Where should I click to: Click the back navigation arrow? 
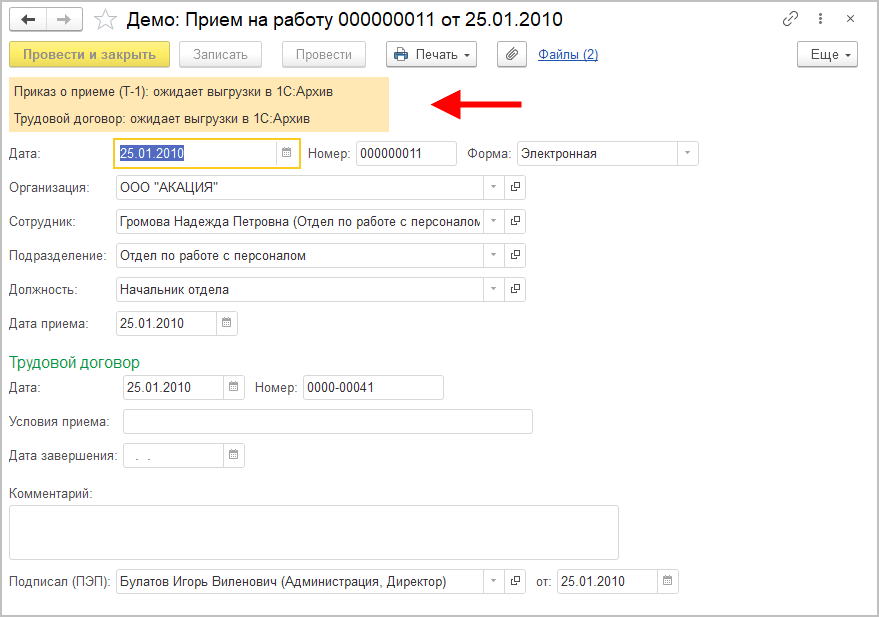click(28, 20)
